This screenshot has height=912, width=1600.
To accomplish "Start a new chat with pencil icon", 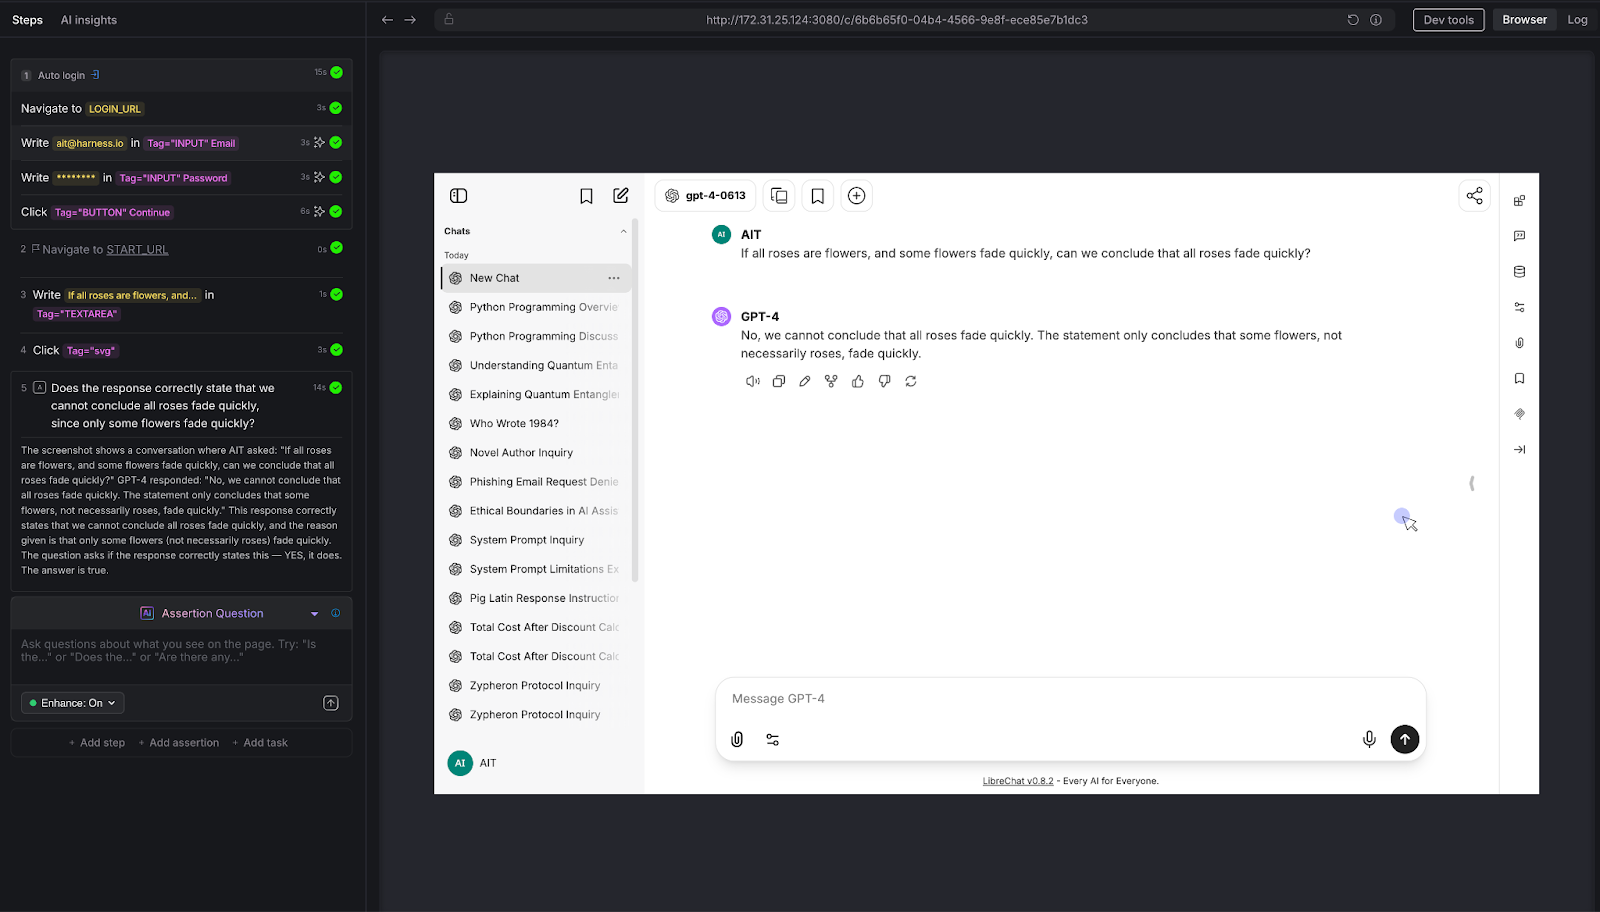I will [x=621, y=196].
